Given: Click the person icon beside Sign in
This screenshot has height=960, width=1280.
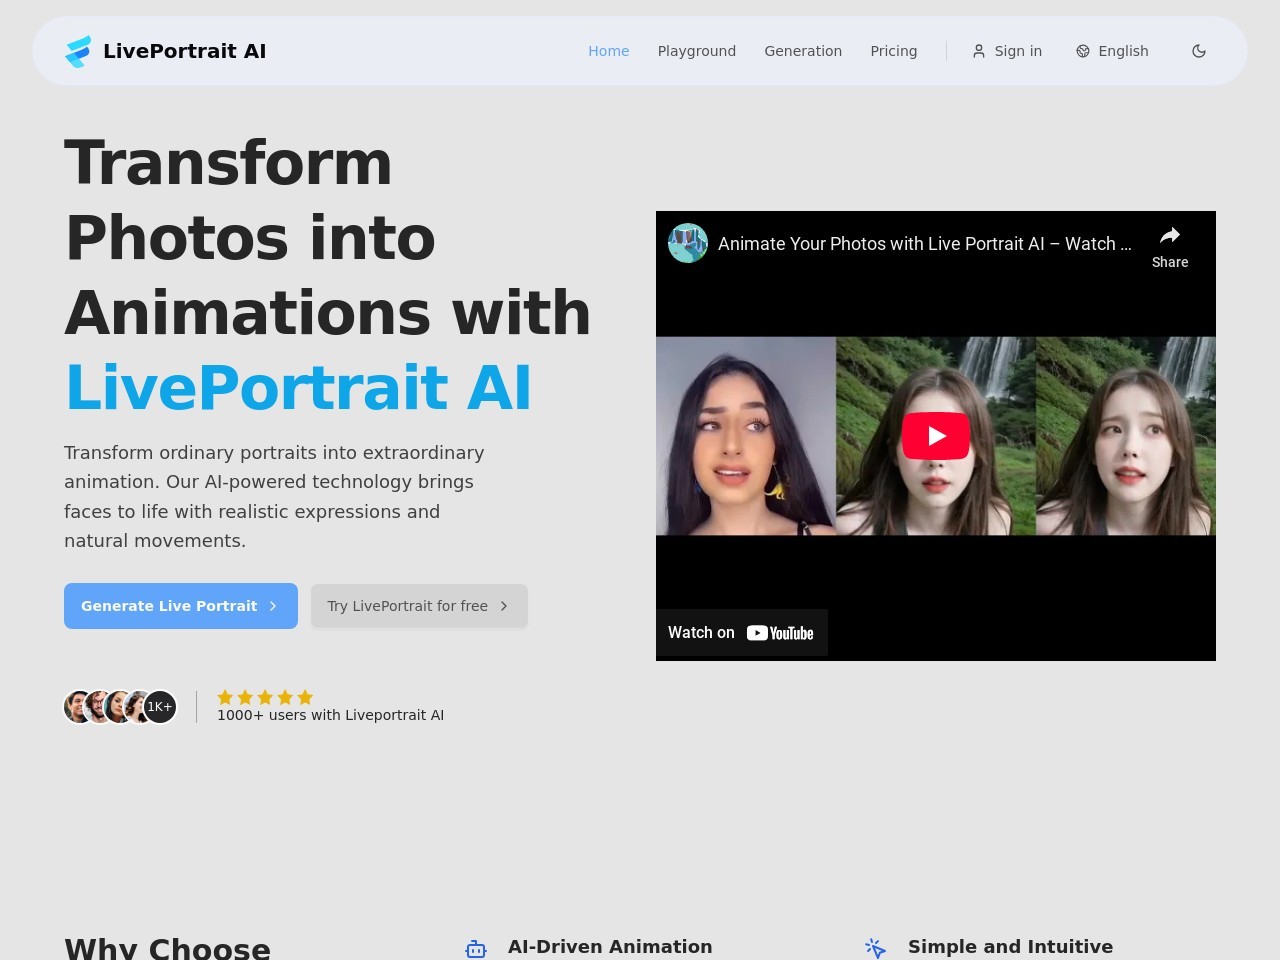Looking at the screenshot, I should (x=979, y=51).
